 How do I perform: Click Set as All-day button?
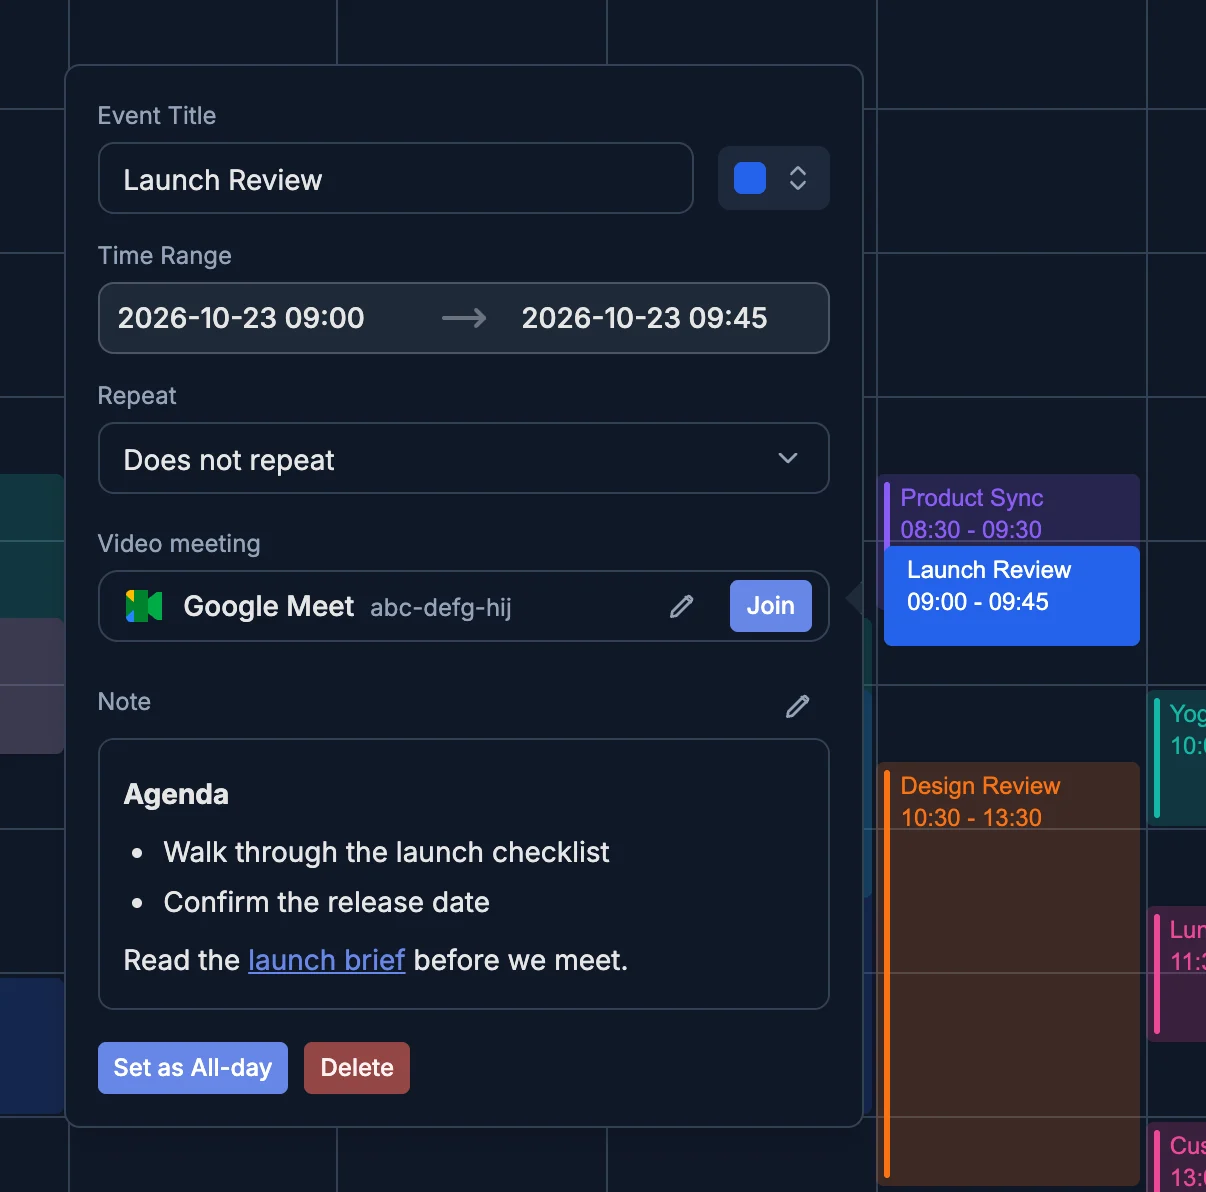coord(193,1068)
